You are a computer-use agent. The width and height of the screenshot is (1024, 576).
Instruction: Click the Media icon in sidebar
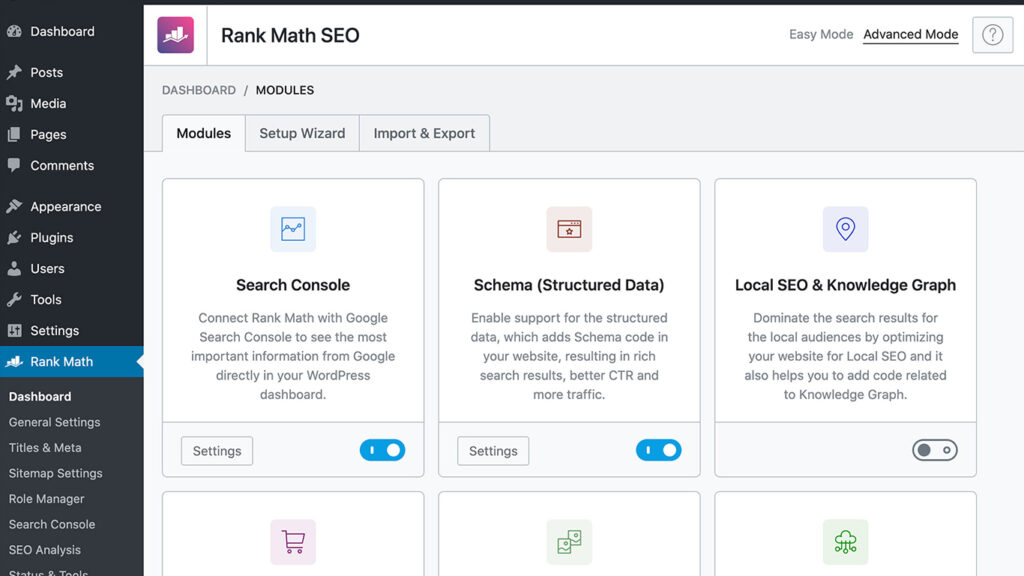click(x=14, y=103)
